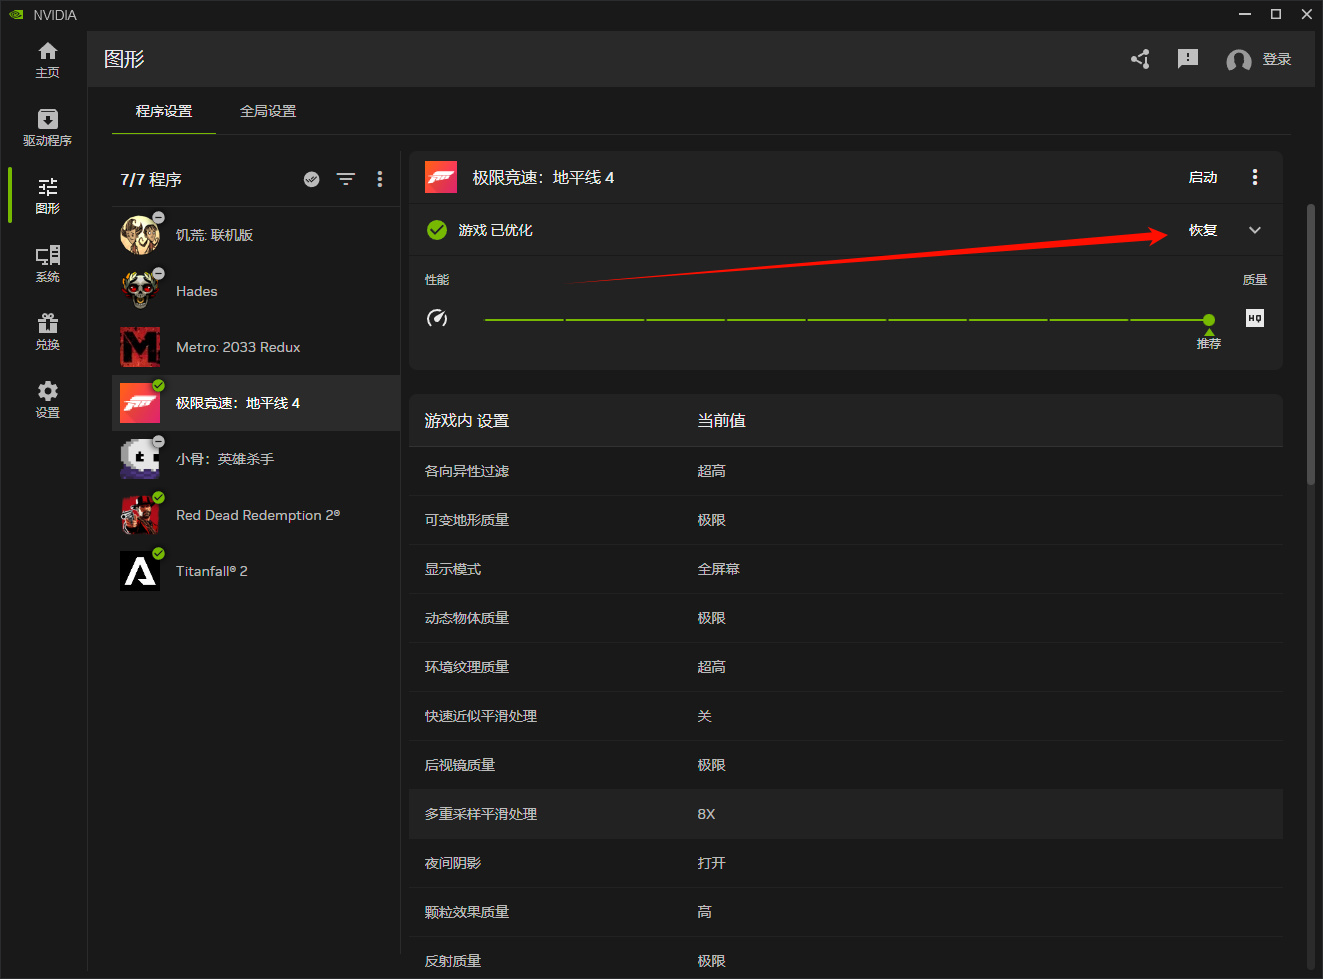Click the Red Dead Redemption 2 icon
The image size is (1323, 979).
(x=140, y=515)
